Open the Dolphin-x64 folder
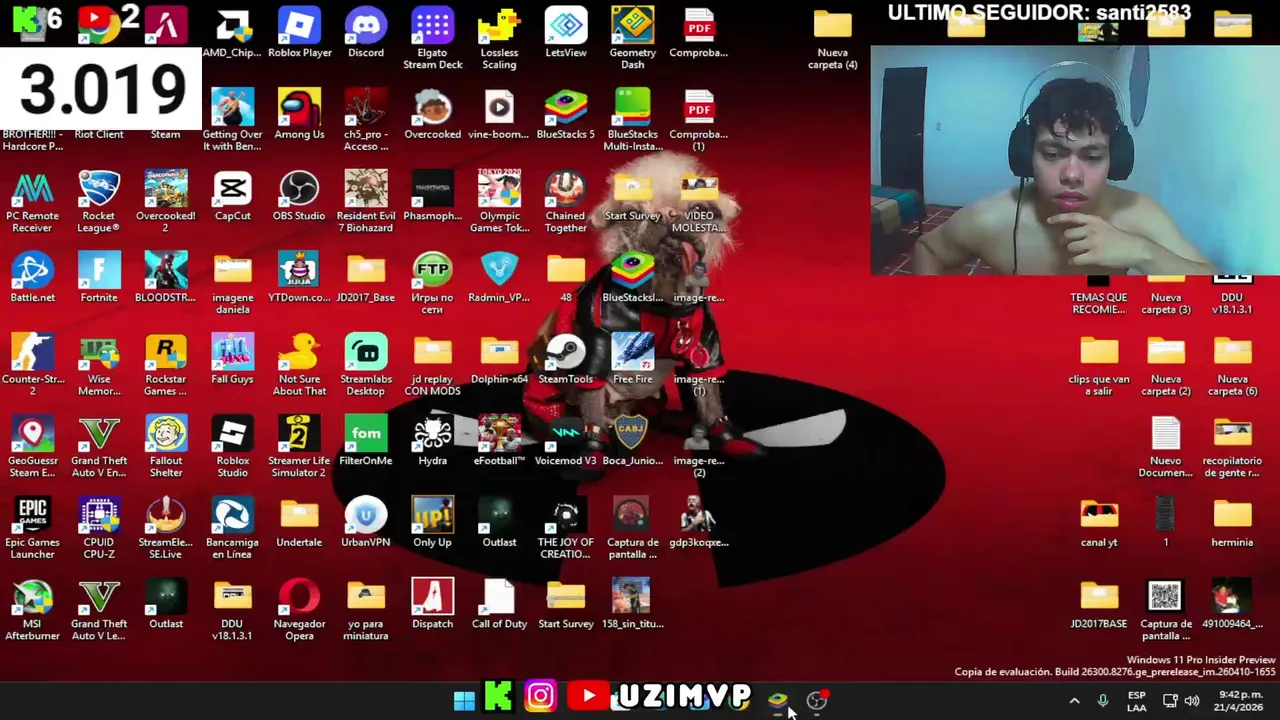Image resolution: width=1280 pixels, height=720 pixels. click(499, 360)
